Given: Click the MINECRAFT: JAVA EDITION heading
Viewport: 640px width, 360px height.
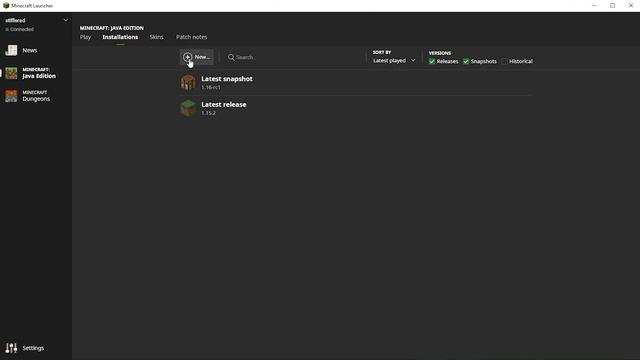Looking at the screenshot, I should (x=111, y=28).
